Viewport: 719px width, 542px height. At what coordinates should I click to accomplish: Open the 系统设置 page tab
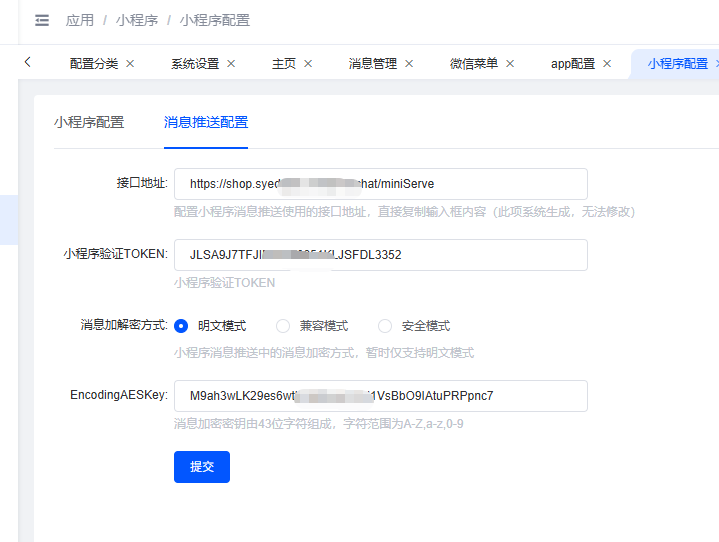tap(195, 63)
